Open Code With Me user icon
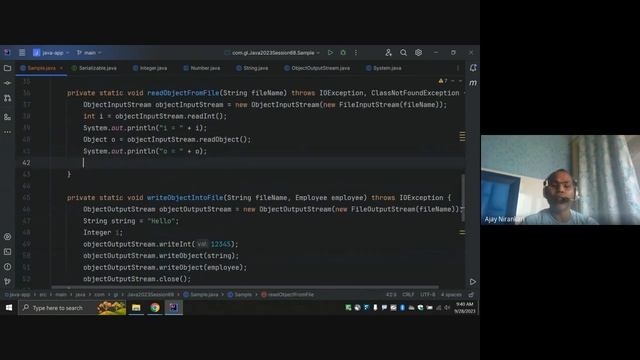Image resolution: width=640 pixels, height=360 pixels. (x=389, y=53)
